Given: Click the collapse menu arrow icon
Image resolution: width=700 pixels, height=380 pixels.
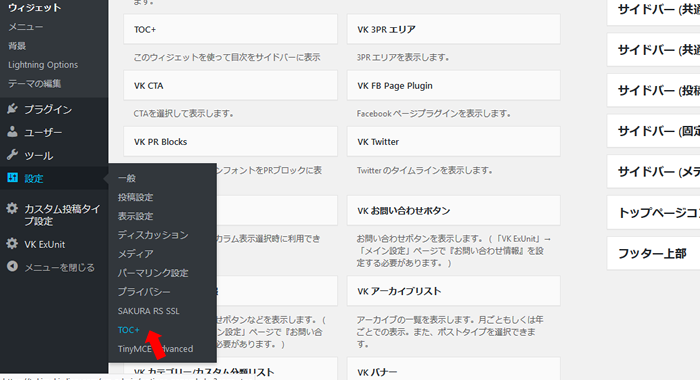Looking at the screenshot, I should tap(12, 267).
